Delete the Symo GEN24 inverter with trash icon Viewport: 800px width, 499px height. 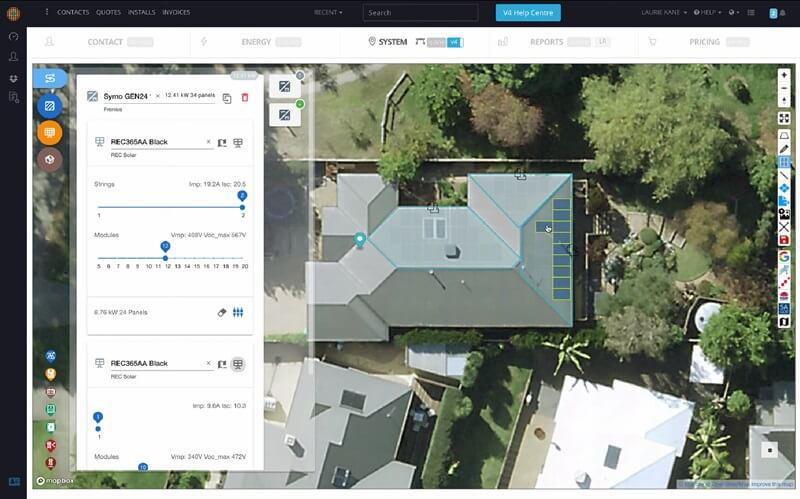(x=245, y=97)
